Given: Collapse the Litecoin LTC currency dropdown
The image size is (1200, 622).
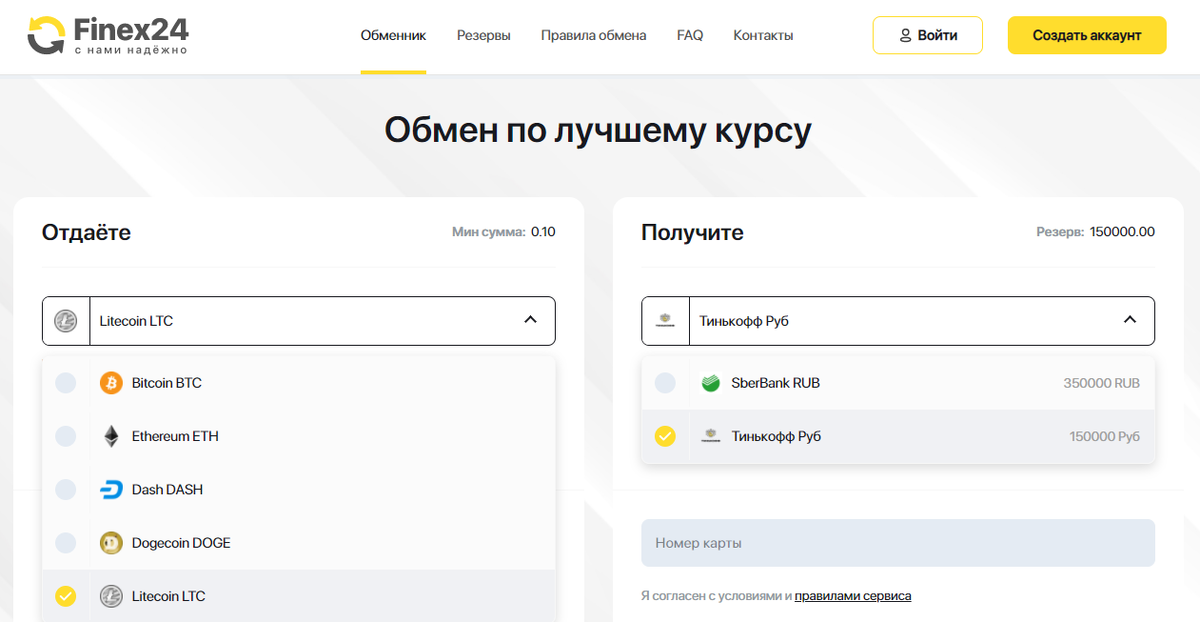Looking at the screenshot, I should tap(299, 321).
